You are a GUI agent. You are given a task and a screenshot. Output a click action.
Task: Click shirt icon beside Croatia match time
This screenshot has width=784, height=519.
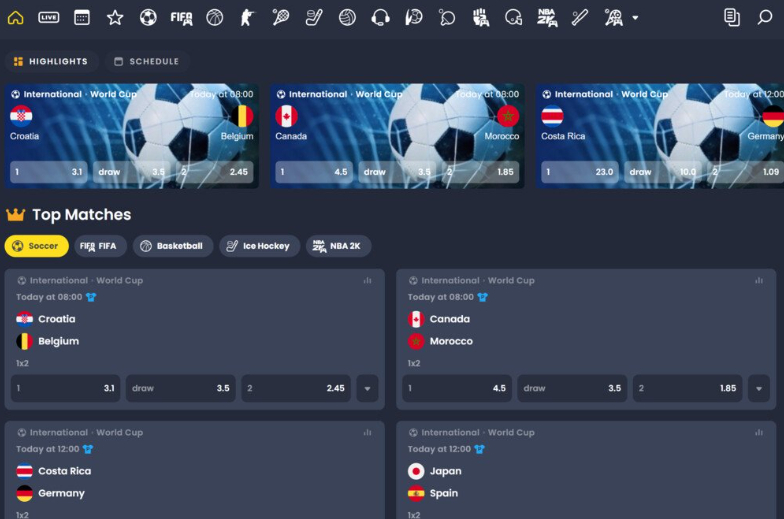coord(91,297)
